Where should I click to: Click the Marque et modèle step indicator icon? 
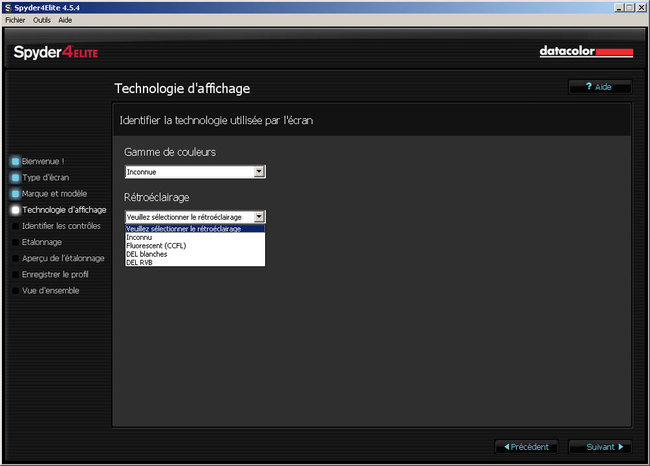pyautogui.click(x=16, y=194)
